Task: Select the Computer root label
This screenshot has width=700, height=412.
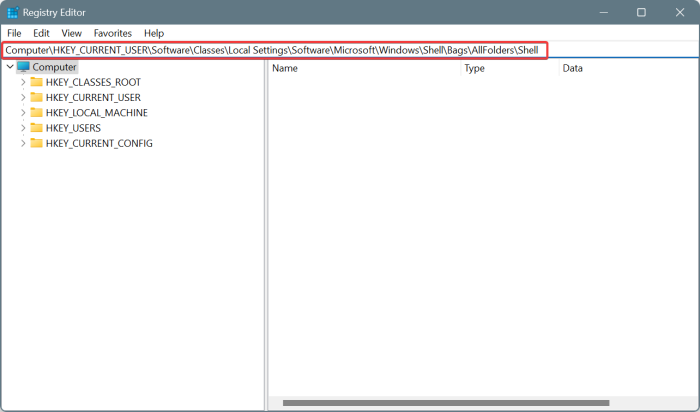Action: pyautogui.click(x=54, y=67)
